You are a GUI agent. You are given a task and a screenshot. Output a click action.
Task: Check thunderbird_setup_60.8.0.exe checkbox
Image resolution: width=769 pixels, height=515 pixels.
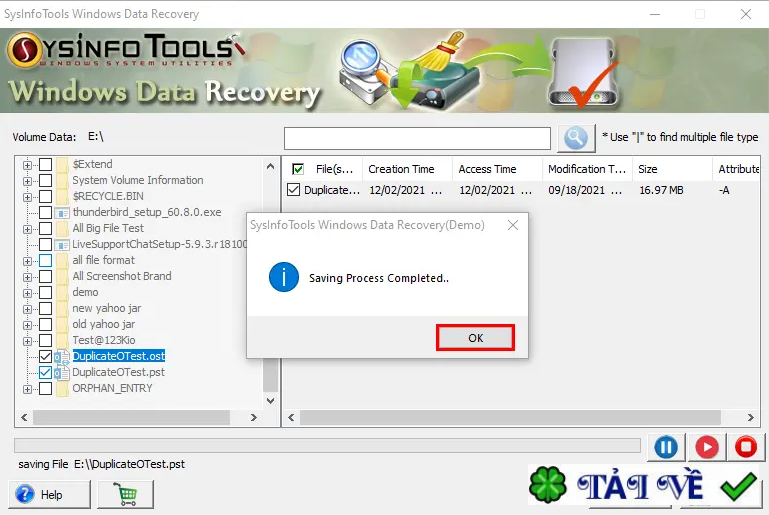pyautogui.click(x=45, y=212)
